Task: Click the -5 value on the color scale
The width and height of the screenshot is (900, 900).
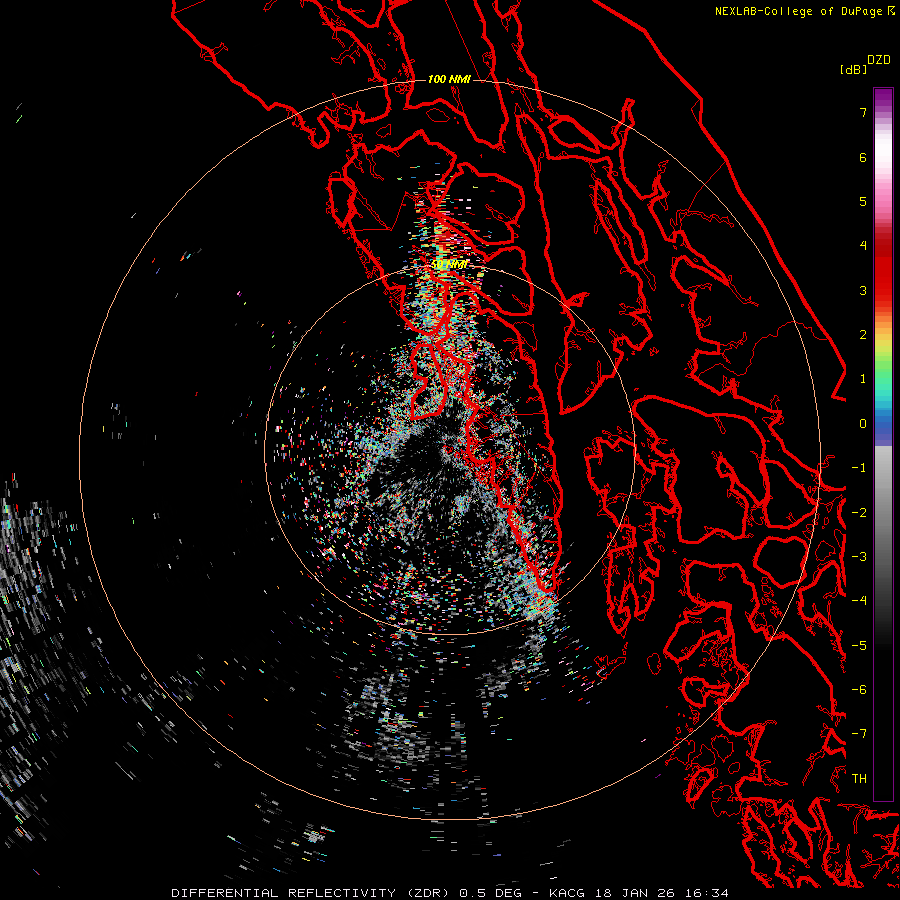Action: (859, 646)
